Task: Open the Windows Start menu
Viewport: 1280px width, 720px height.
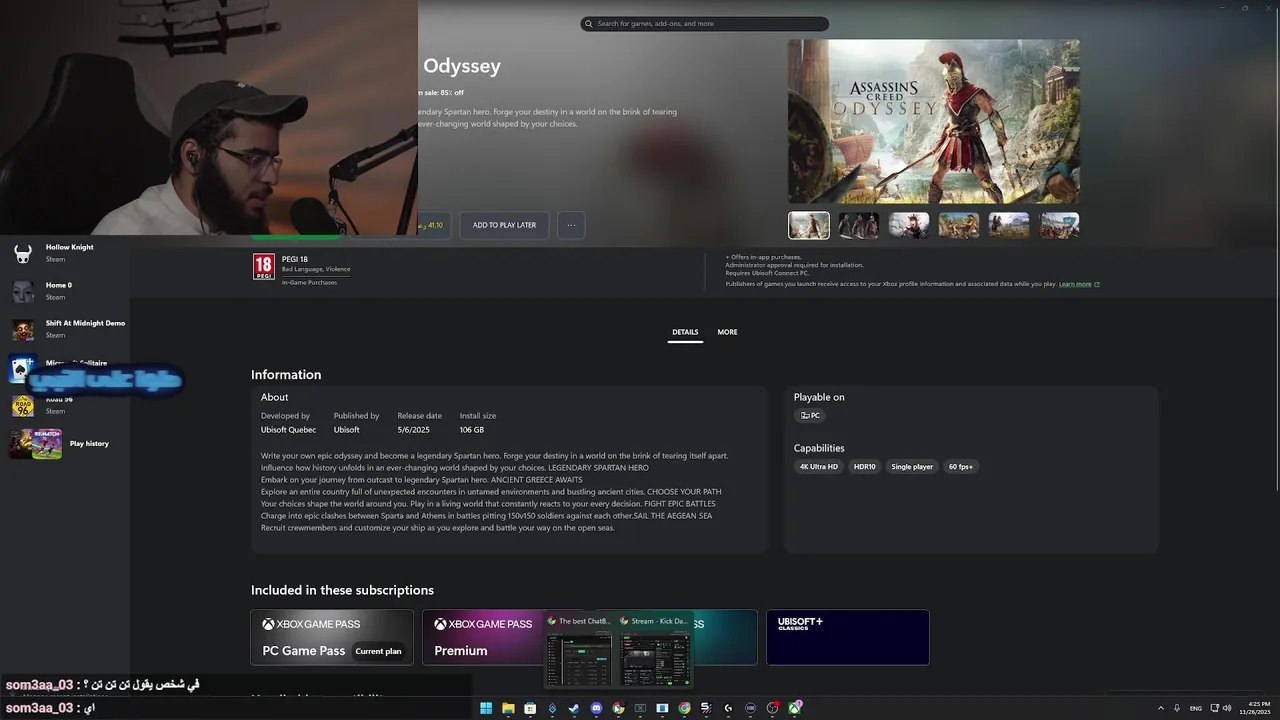Action: coord(486,708)
